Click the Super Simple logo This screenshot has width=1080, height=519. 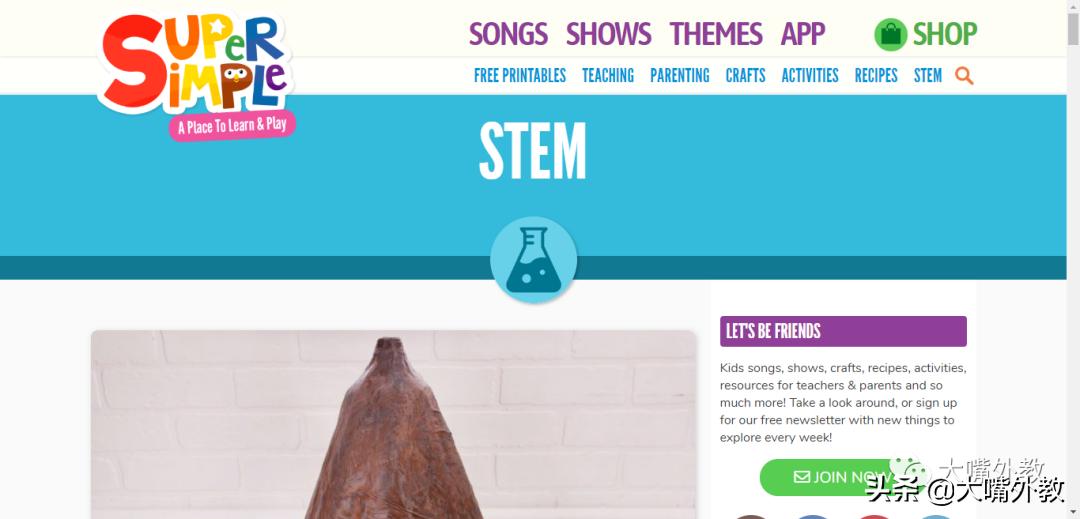pyautogui.click(x=197, y=73)
